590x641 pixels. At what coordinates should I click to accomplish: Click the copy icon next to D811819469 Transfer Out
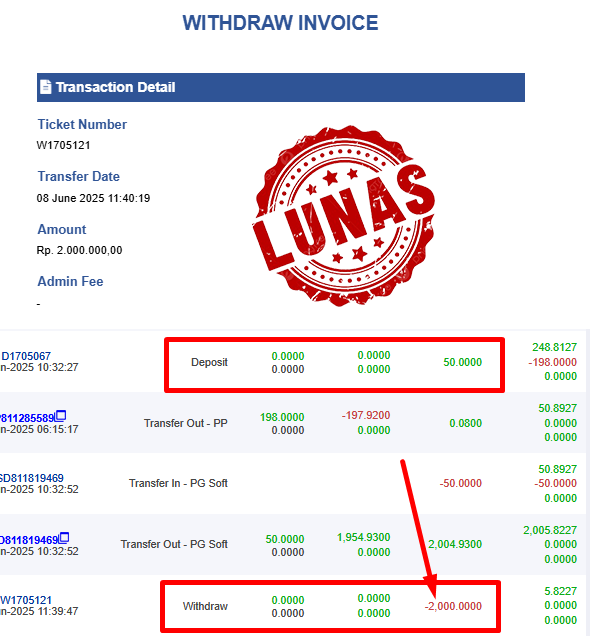pos(64,538)
